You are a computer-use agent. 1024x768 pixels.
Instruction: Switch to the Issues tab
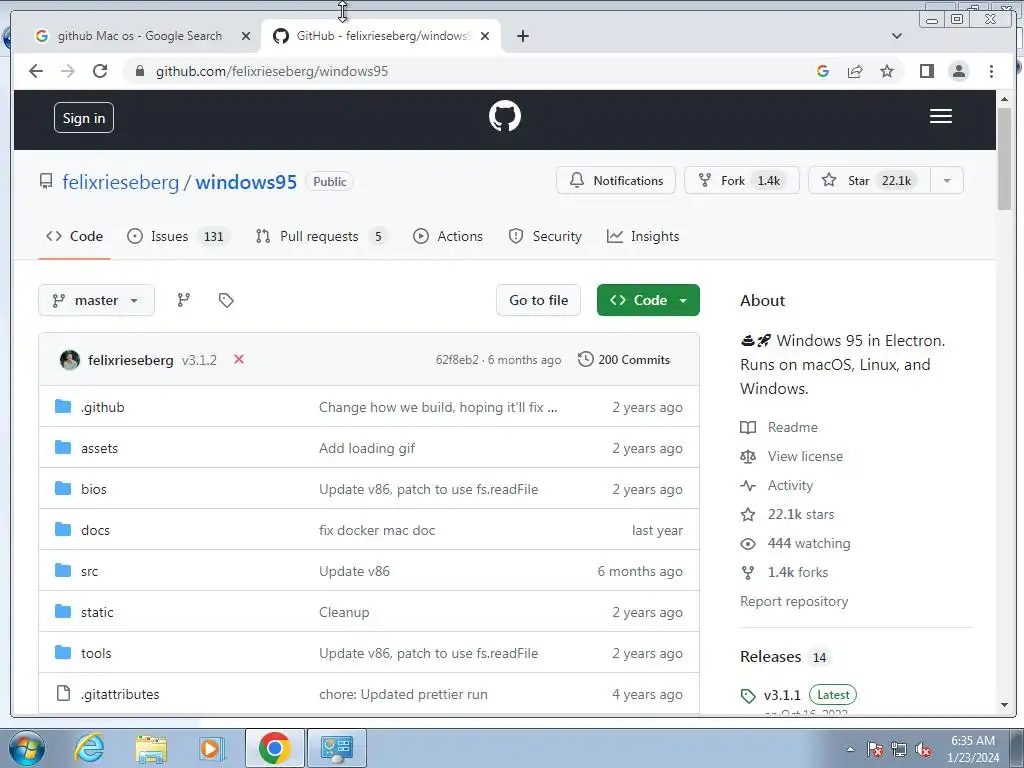(x=178, y=236)
